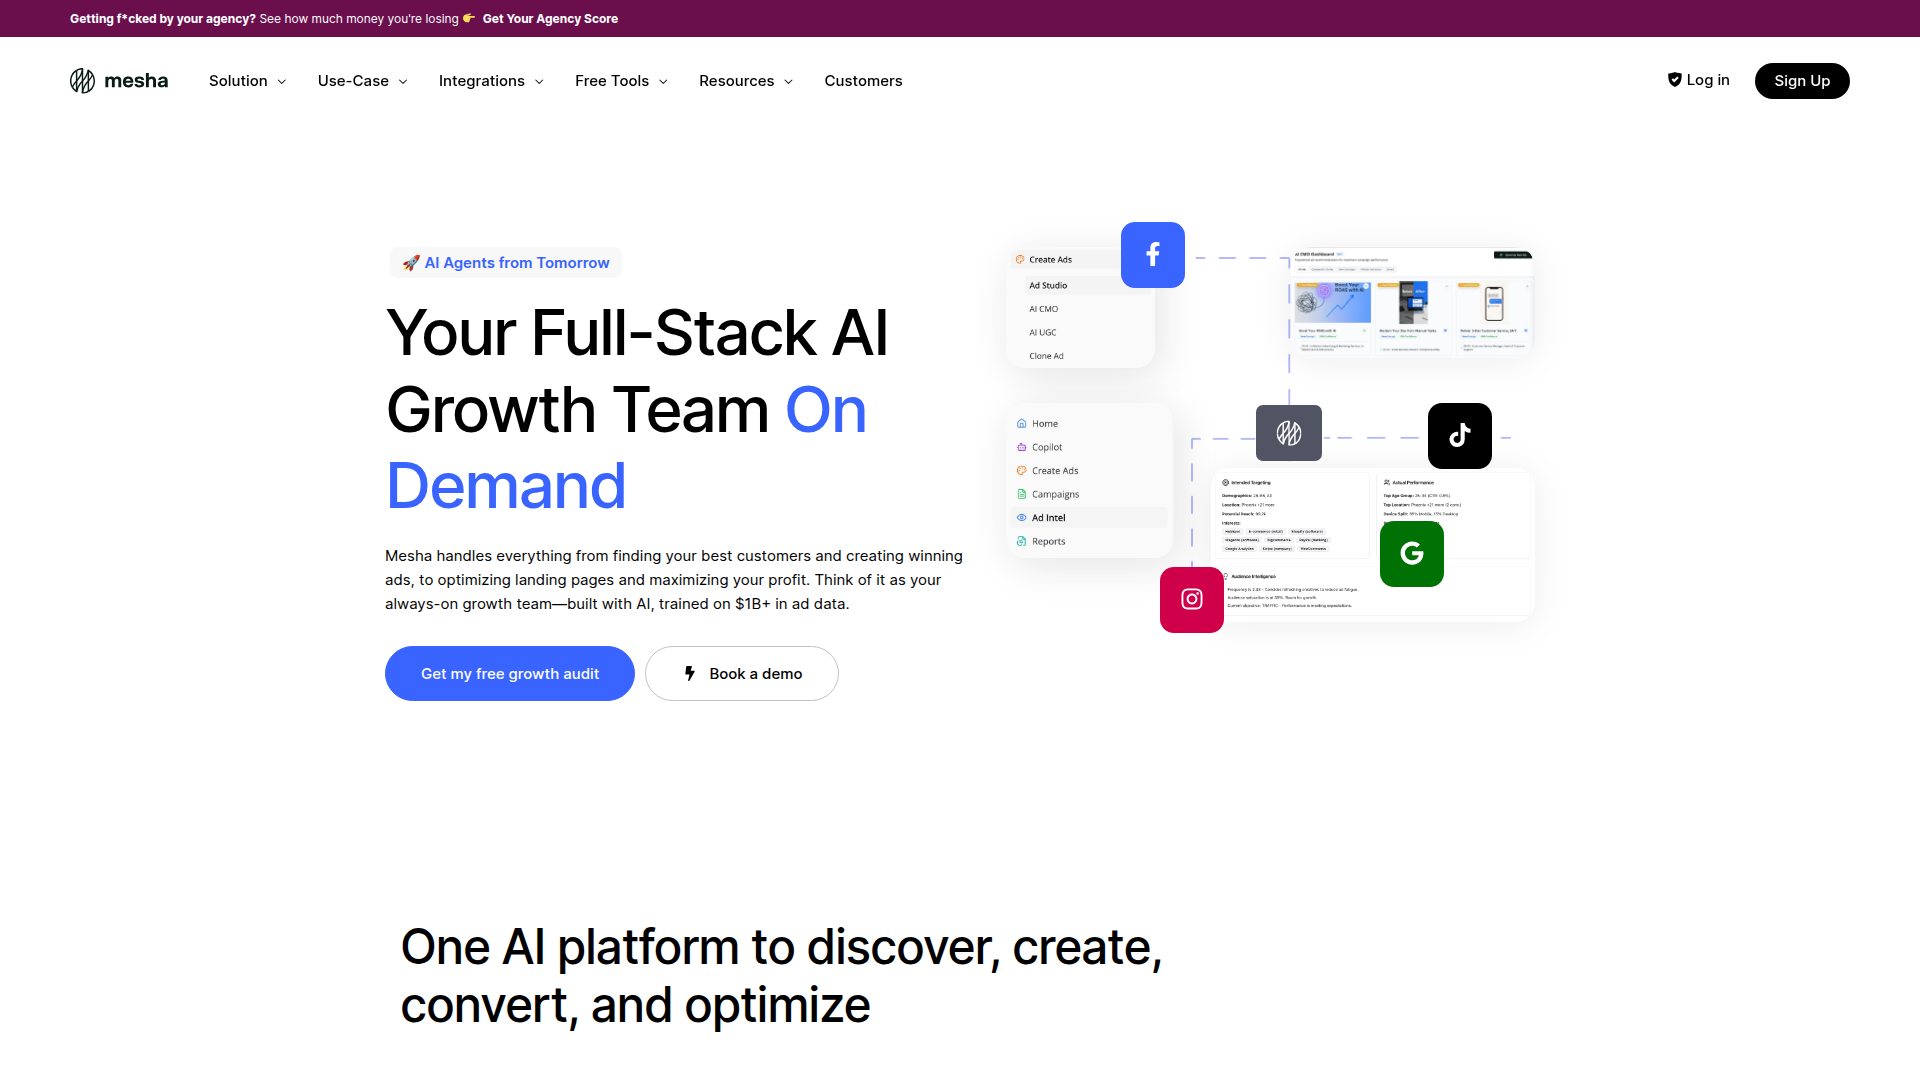
Task: Click the green Google G icon
Action: tap(1411, 554)
